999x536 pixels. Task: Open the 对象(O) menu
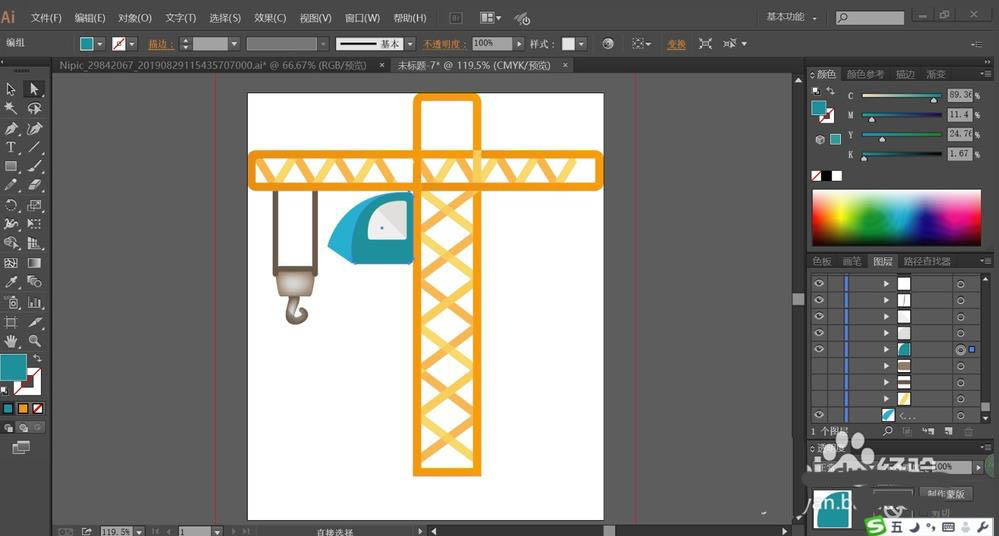point(134,18)
